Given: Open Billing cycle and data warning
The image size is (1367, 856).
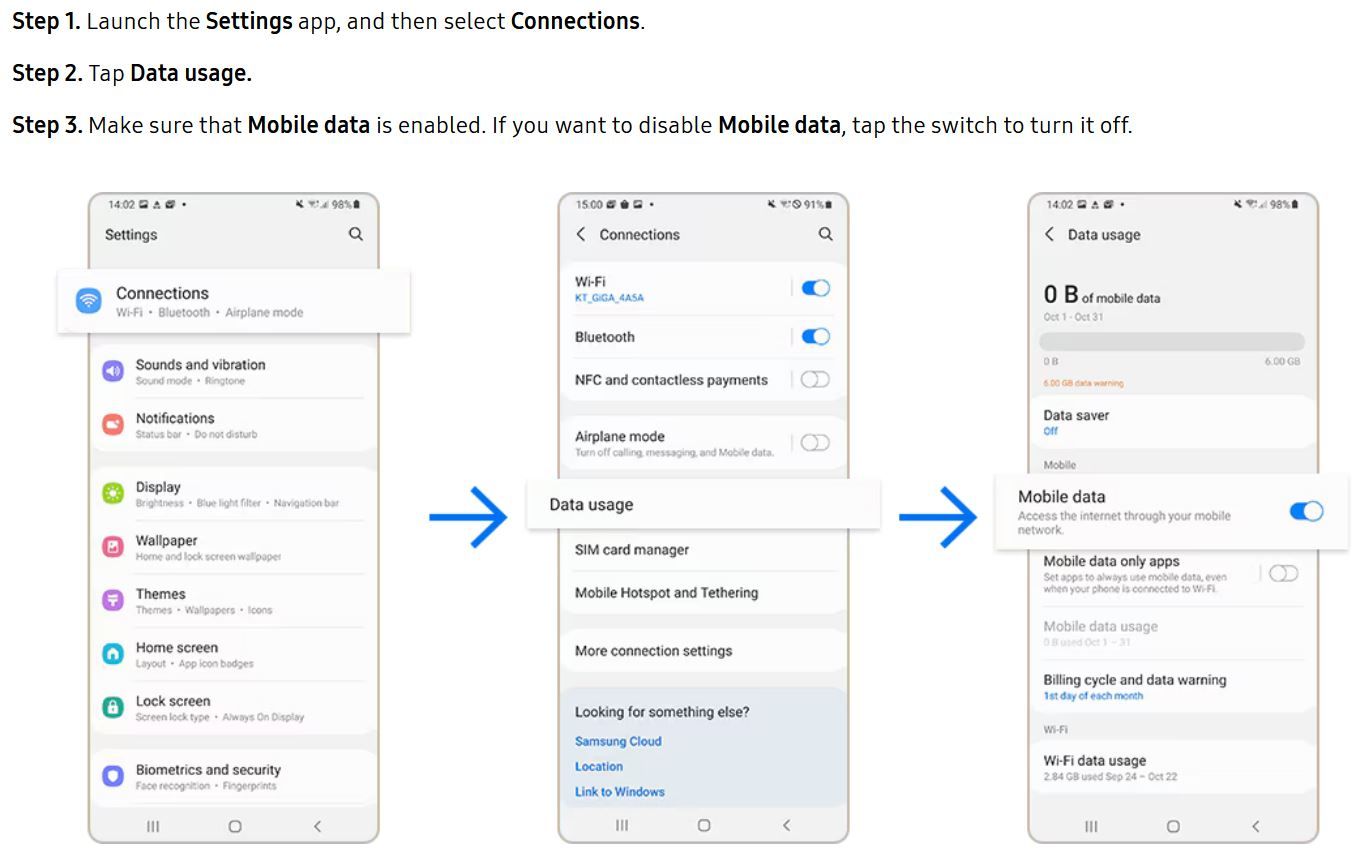Looking at the screenshot, I should (1134, 686).
